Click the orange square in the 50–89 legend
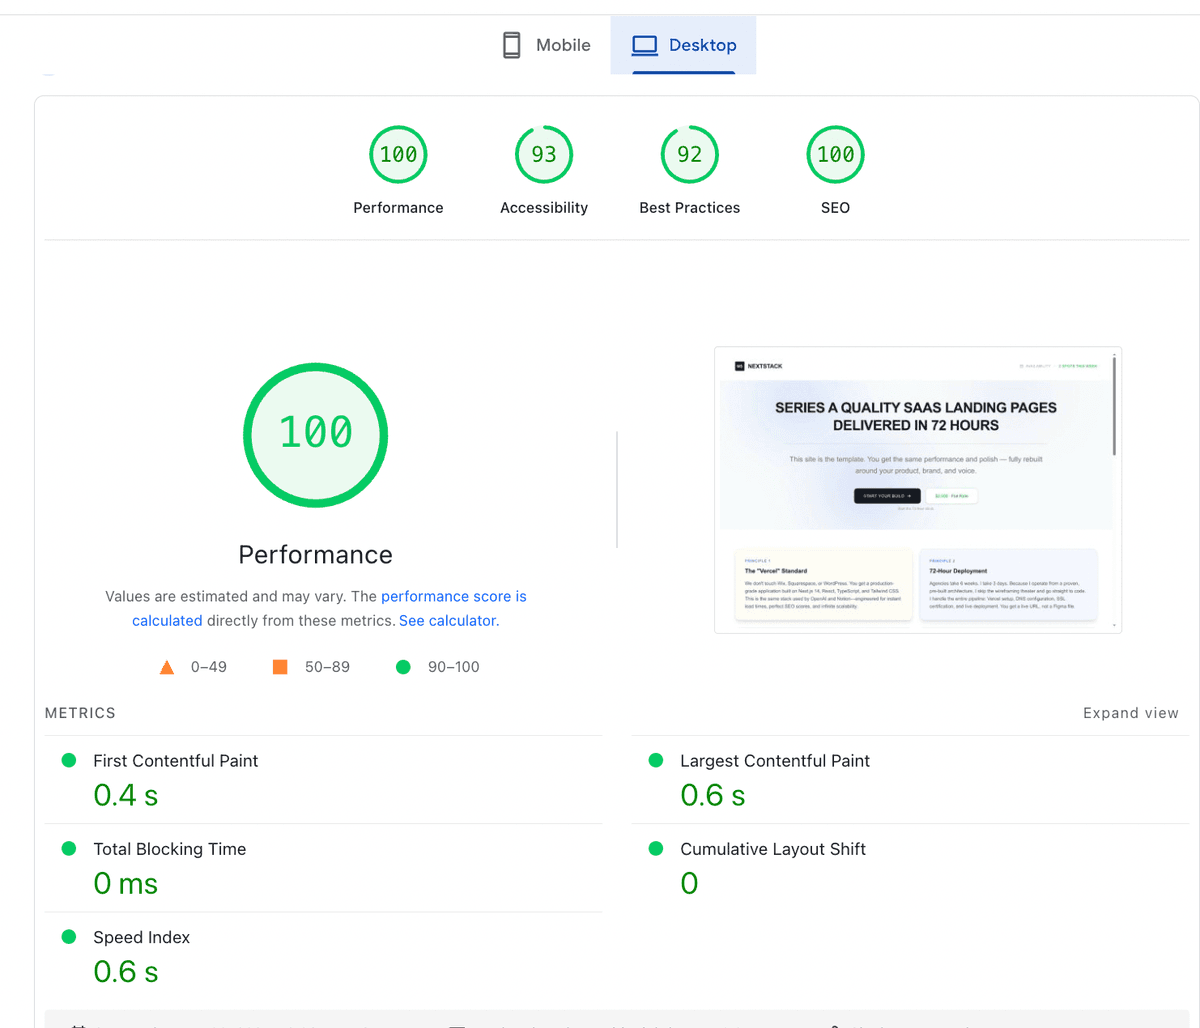Screen dimensions: 1200x1028 click(x=280, y=666)
